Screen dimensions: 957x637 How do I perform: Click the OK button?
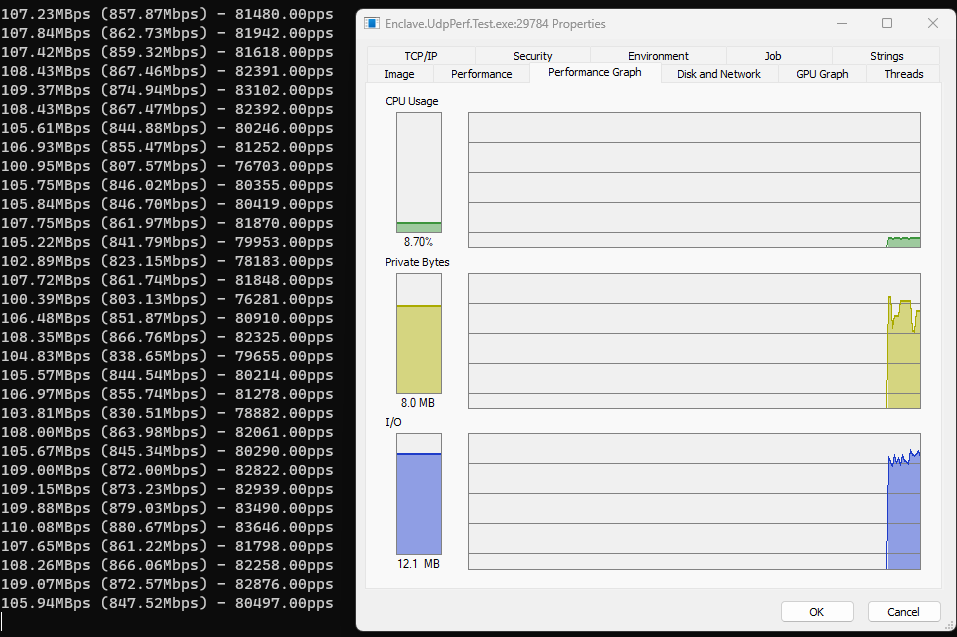817,612
